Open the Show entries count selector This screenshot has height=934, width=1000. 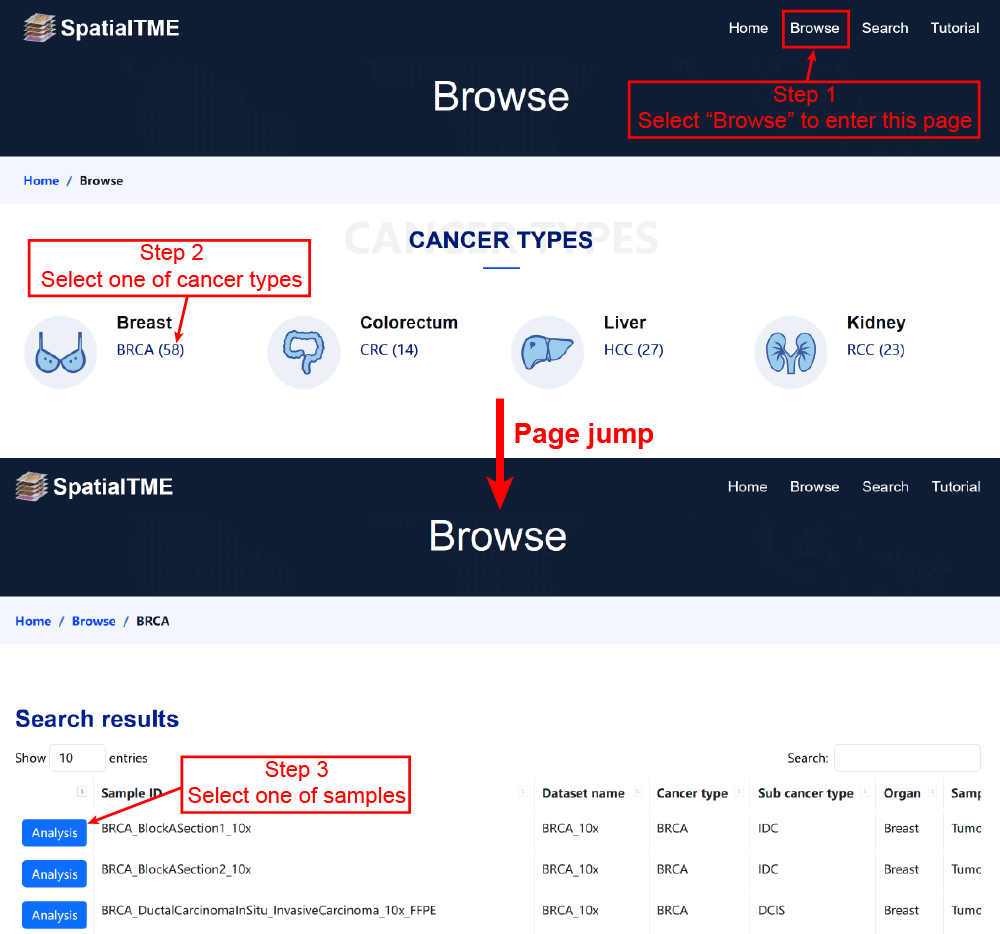click(77, 758)
